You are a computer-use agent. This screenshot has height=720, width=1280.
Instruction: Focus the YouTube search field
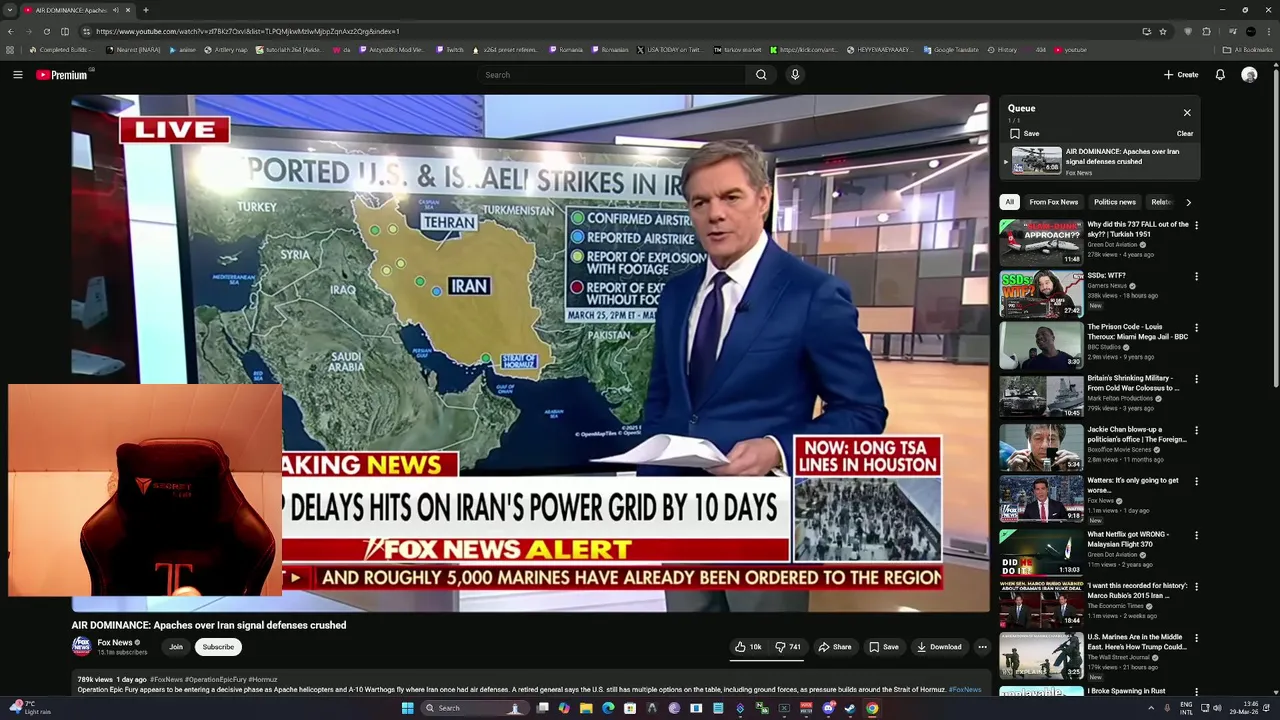[x=611, y=75]
